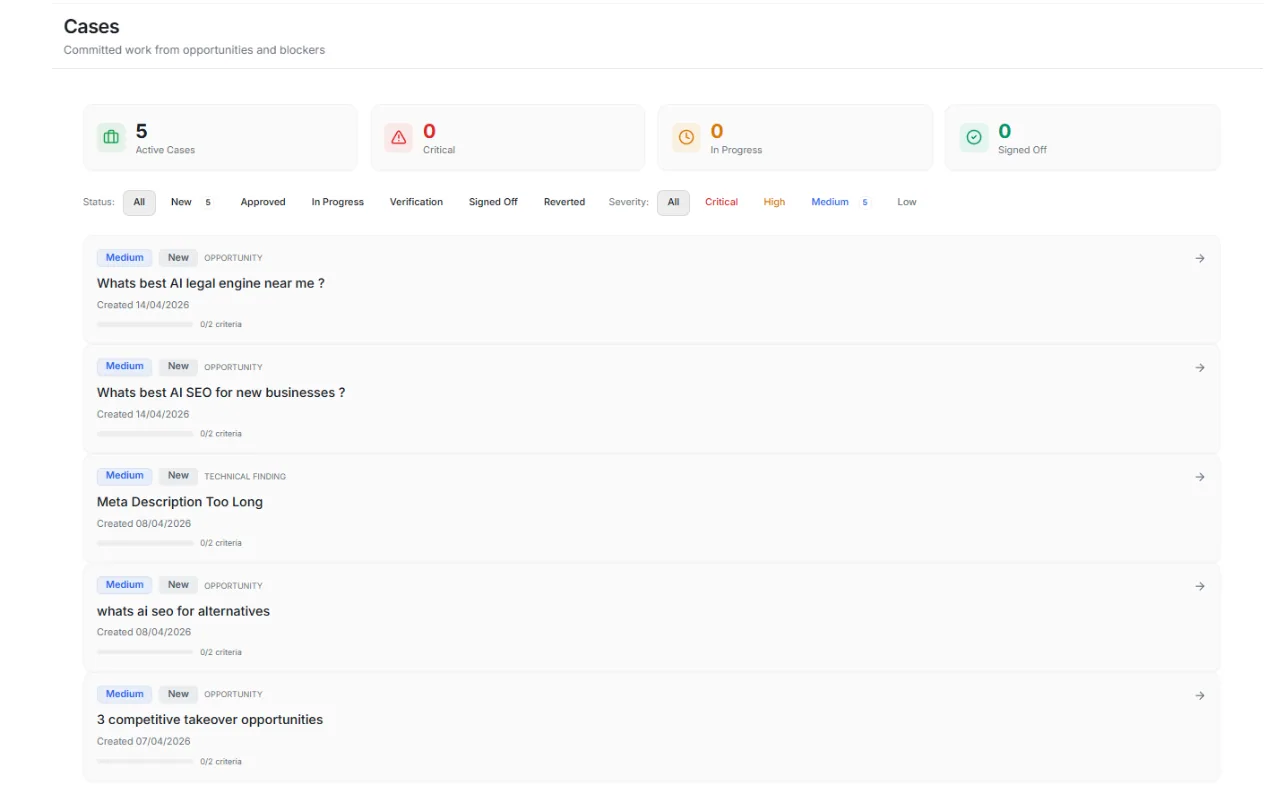Select the All severity filter
Screen dimensions: 1280x800
coord(673,202)
